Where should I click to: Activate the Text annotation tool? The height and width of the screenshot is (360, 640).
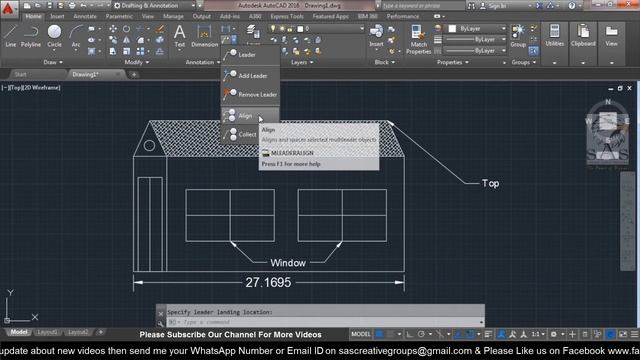point(180,36)
